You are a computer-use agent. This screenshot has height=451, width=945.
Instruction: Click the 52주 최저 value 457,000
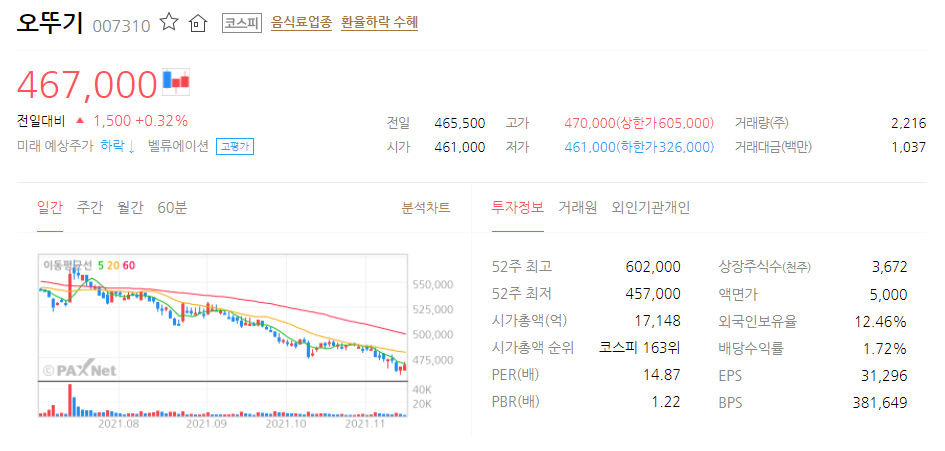[x=653, y=294]
